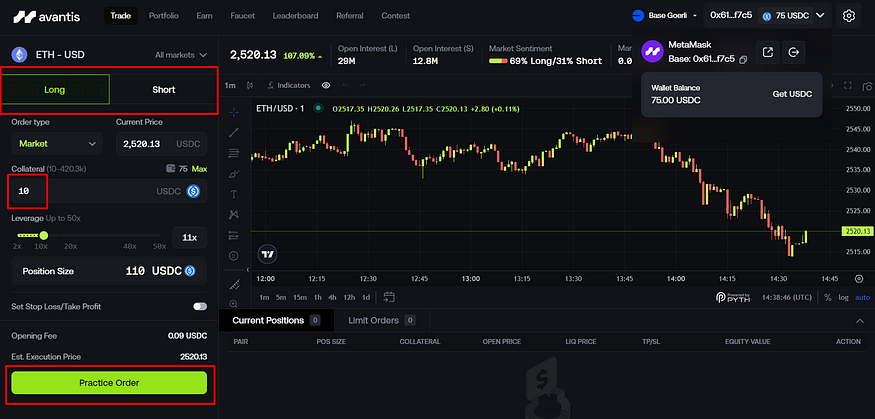This screenshot has width=875, height=419.
Task: View the Leaderboard
Action: point(296,16)
